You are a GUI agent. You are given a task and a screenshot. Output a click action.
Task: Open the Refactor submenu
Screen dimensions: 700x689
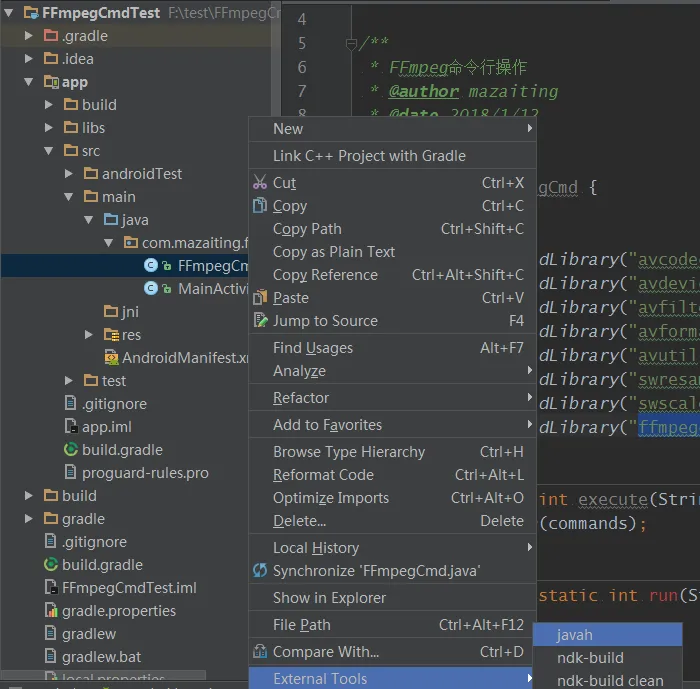pyautogui.click(x=392, y=397)
